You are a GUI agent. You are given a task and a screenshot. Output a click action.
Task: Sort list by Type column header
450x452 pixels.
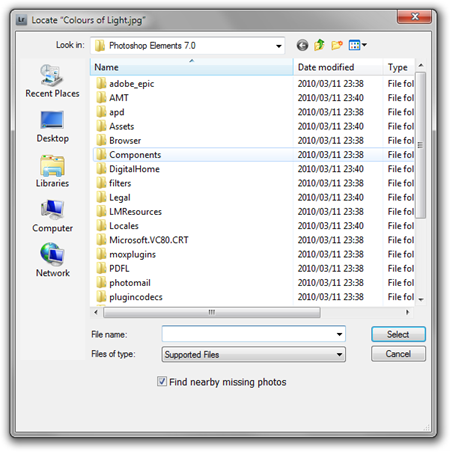pos(399,67)
